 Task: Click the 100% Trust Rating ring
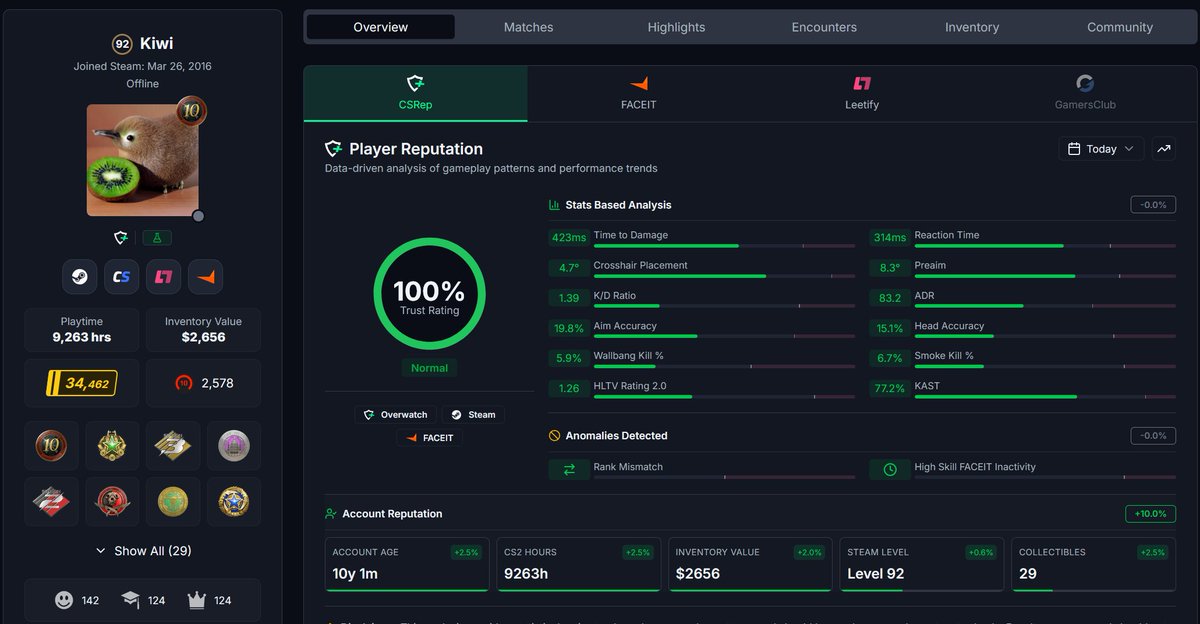(429, 293)
